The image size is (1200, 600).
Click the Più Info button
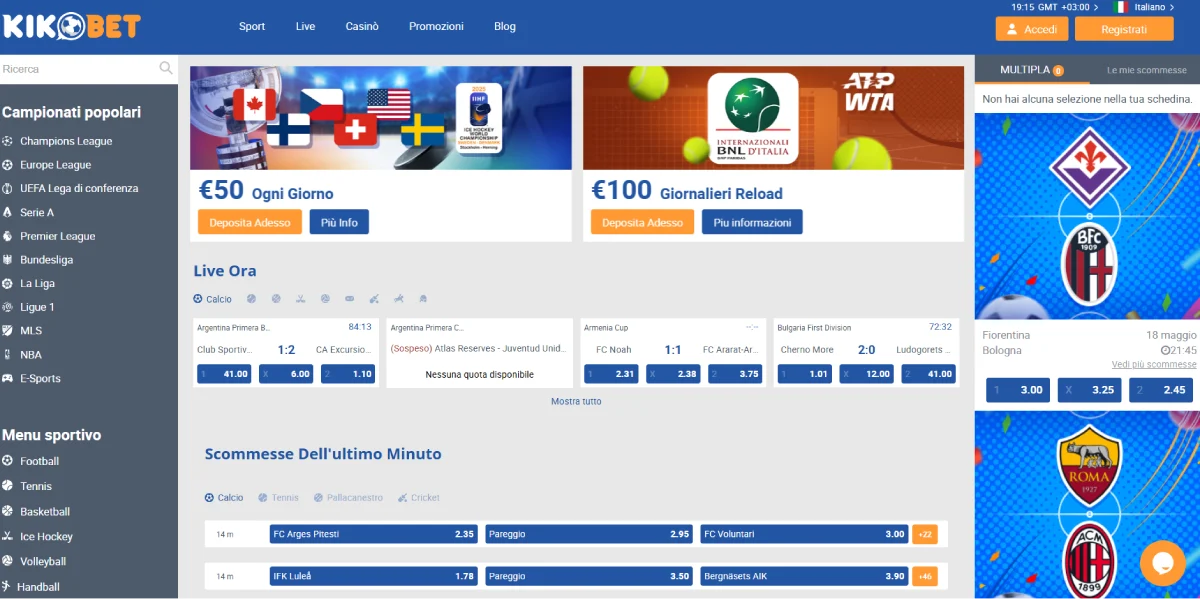[339, 222]
